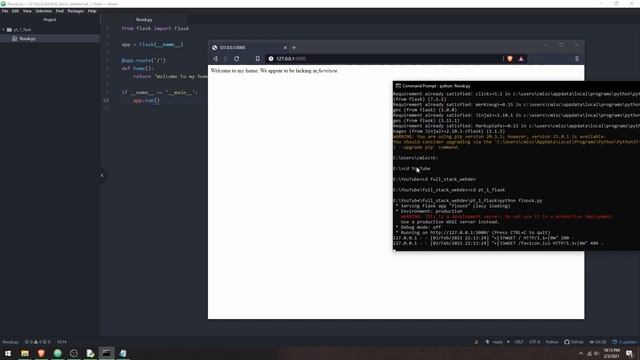Open the Windows notification center
The width and height of the screenshot is (640, 360).
point(629,353)
